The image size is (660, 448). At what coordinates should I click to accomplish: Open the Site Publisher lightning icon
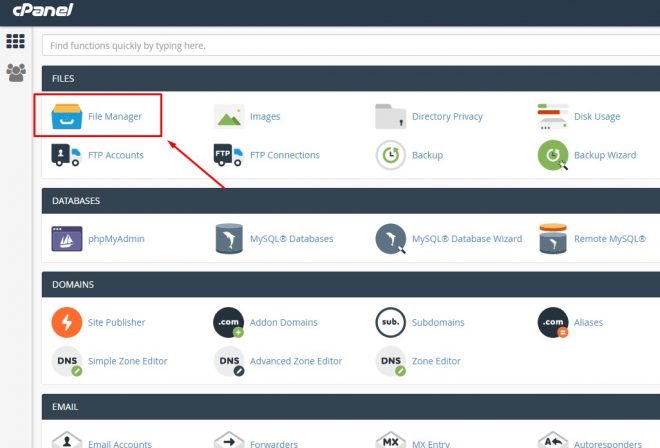tap(67, 323)
